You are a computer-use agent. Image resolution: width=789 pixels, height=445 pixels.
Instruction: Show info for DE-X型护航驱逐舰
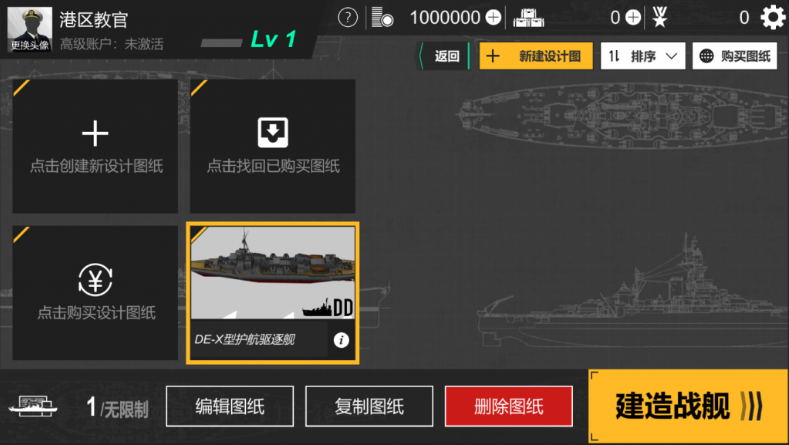341,340
